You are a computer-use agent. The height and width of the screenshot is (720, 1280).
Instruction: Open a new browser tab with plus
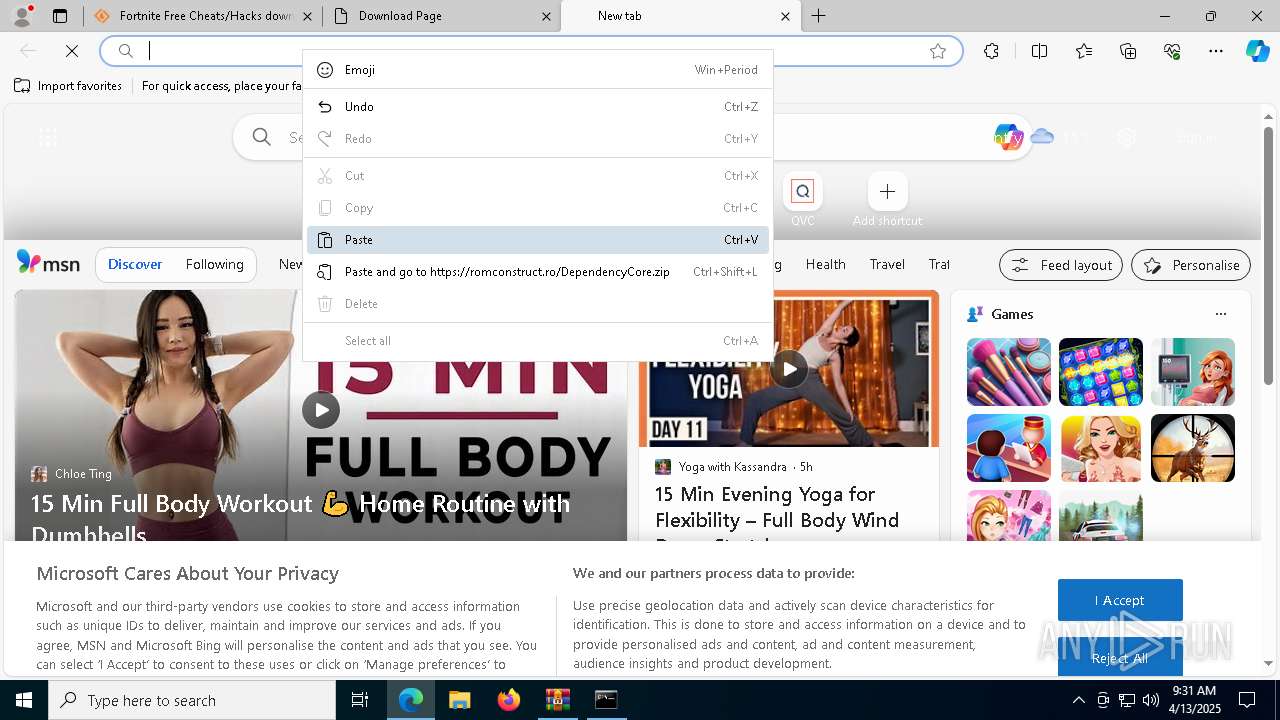point(819,16)
